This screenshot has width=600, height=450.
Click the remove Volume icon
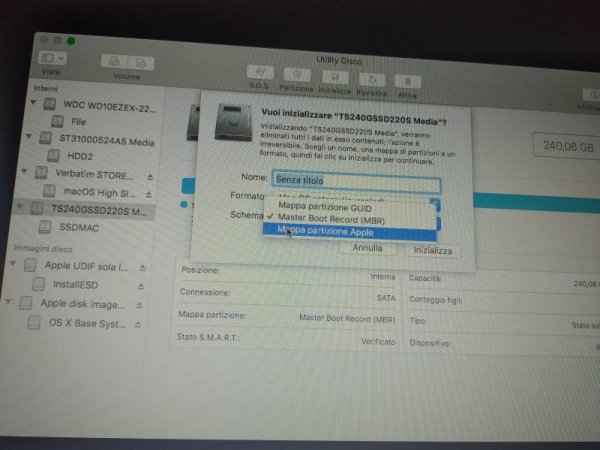click(141, 63)
